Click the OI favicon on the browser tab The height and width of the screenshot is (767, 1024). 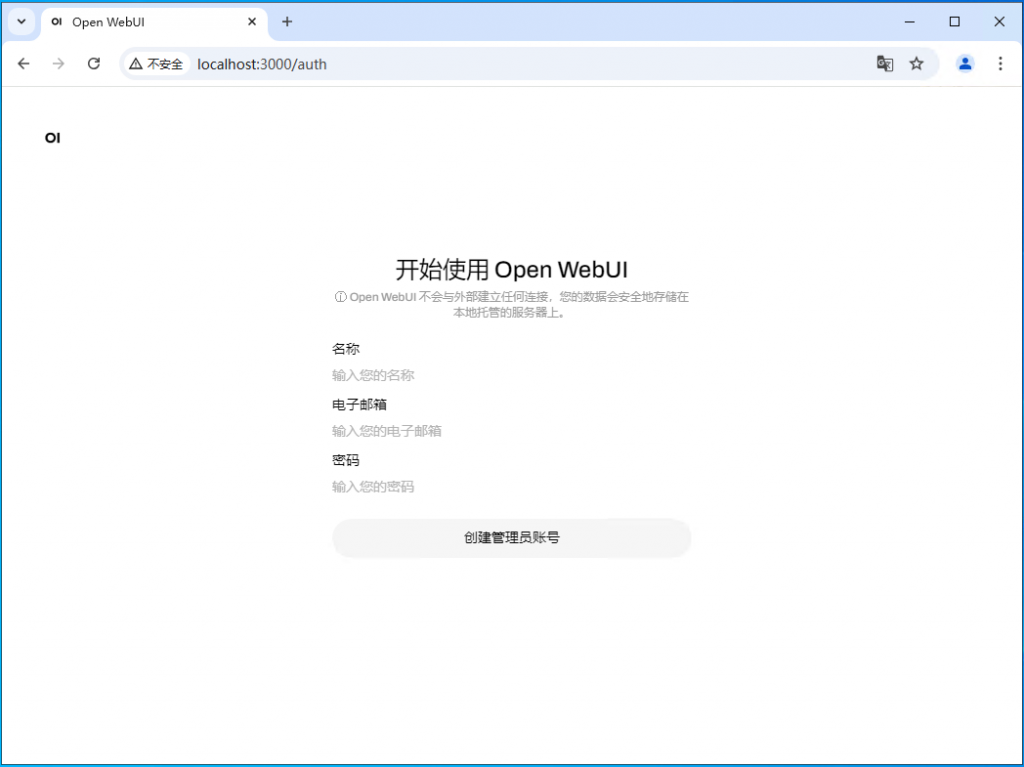click(x=57, y=21)
